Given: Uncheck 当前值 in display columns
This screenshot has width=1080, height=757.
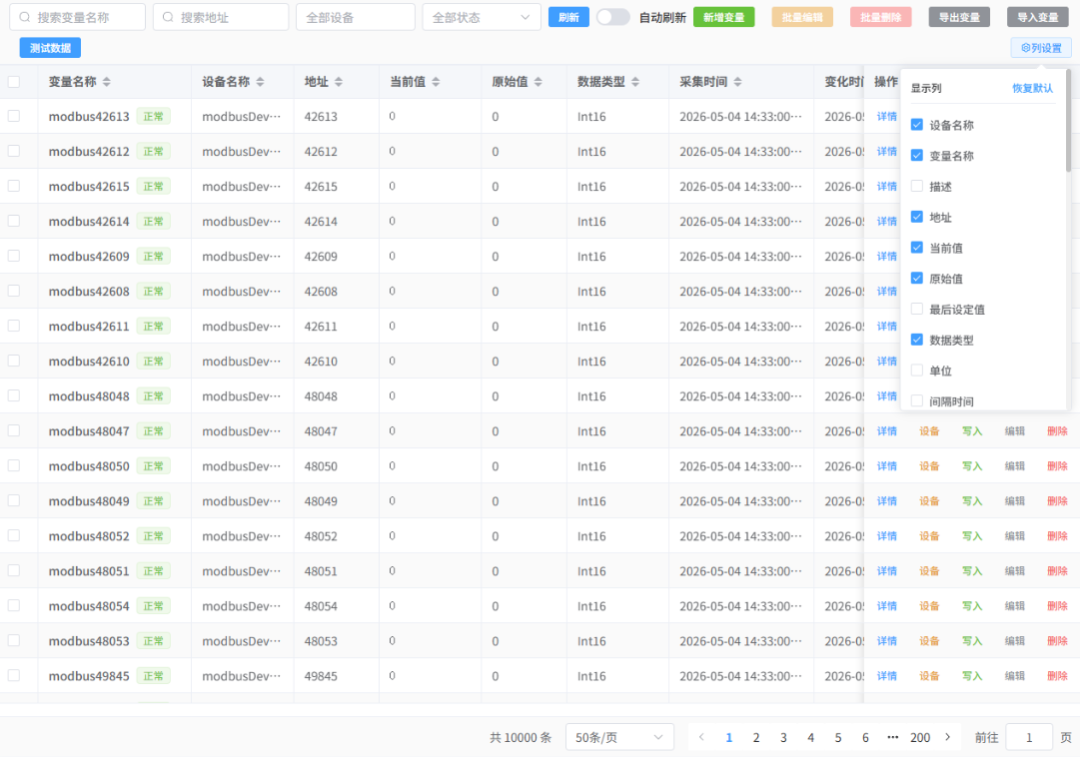Looking at the screenshot, I should 917,247.
